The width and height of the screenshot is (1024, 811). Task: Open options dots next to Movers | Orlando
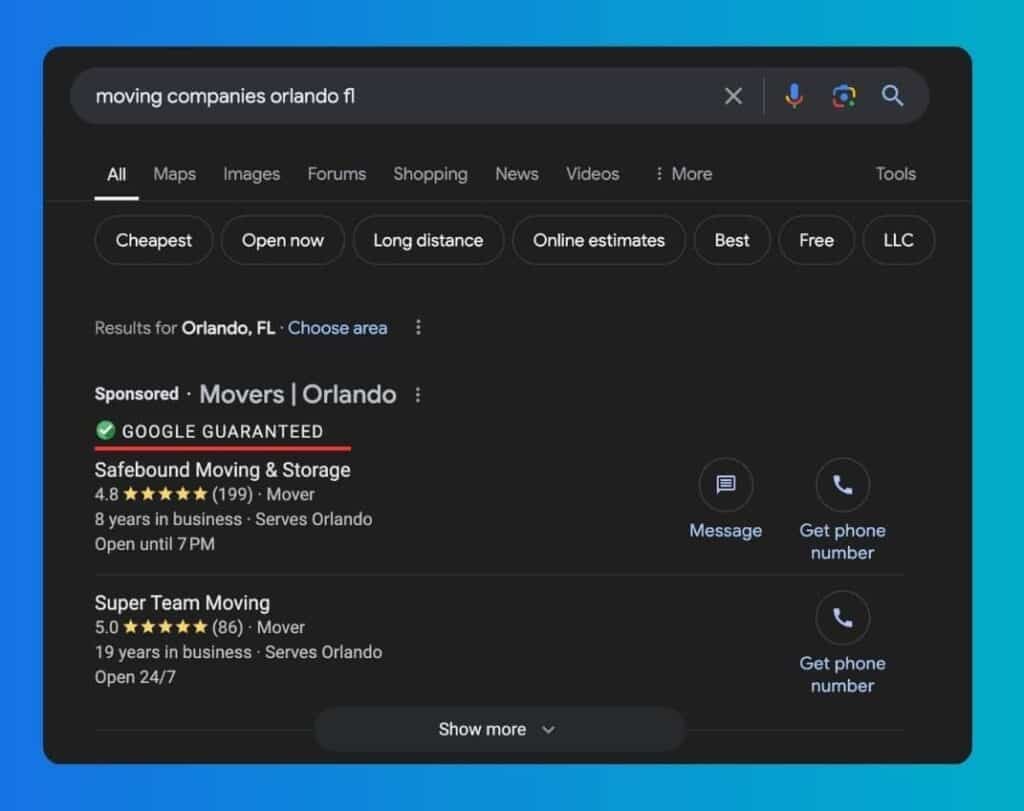click(x=418, y=394)
